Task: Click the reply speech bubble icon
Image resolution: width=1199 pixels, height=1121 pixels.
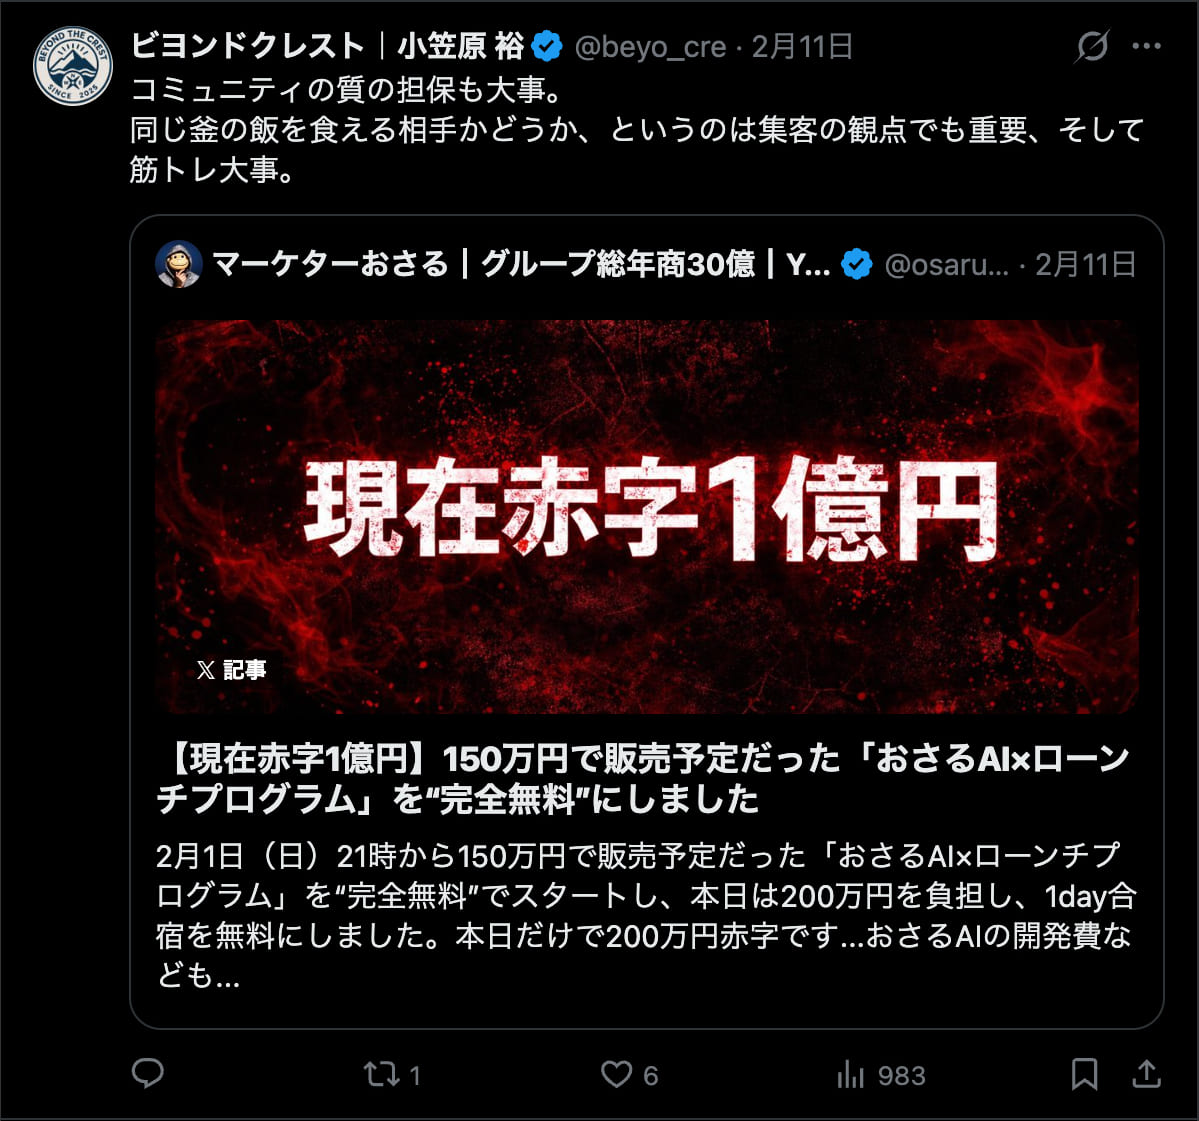Action: (x=148, y=1074)
